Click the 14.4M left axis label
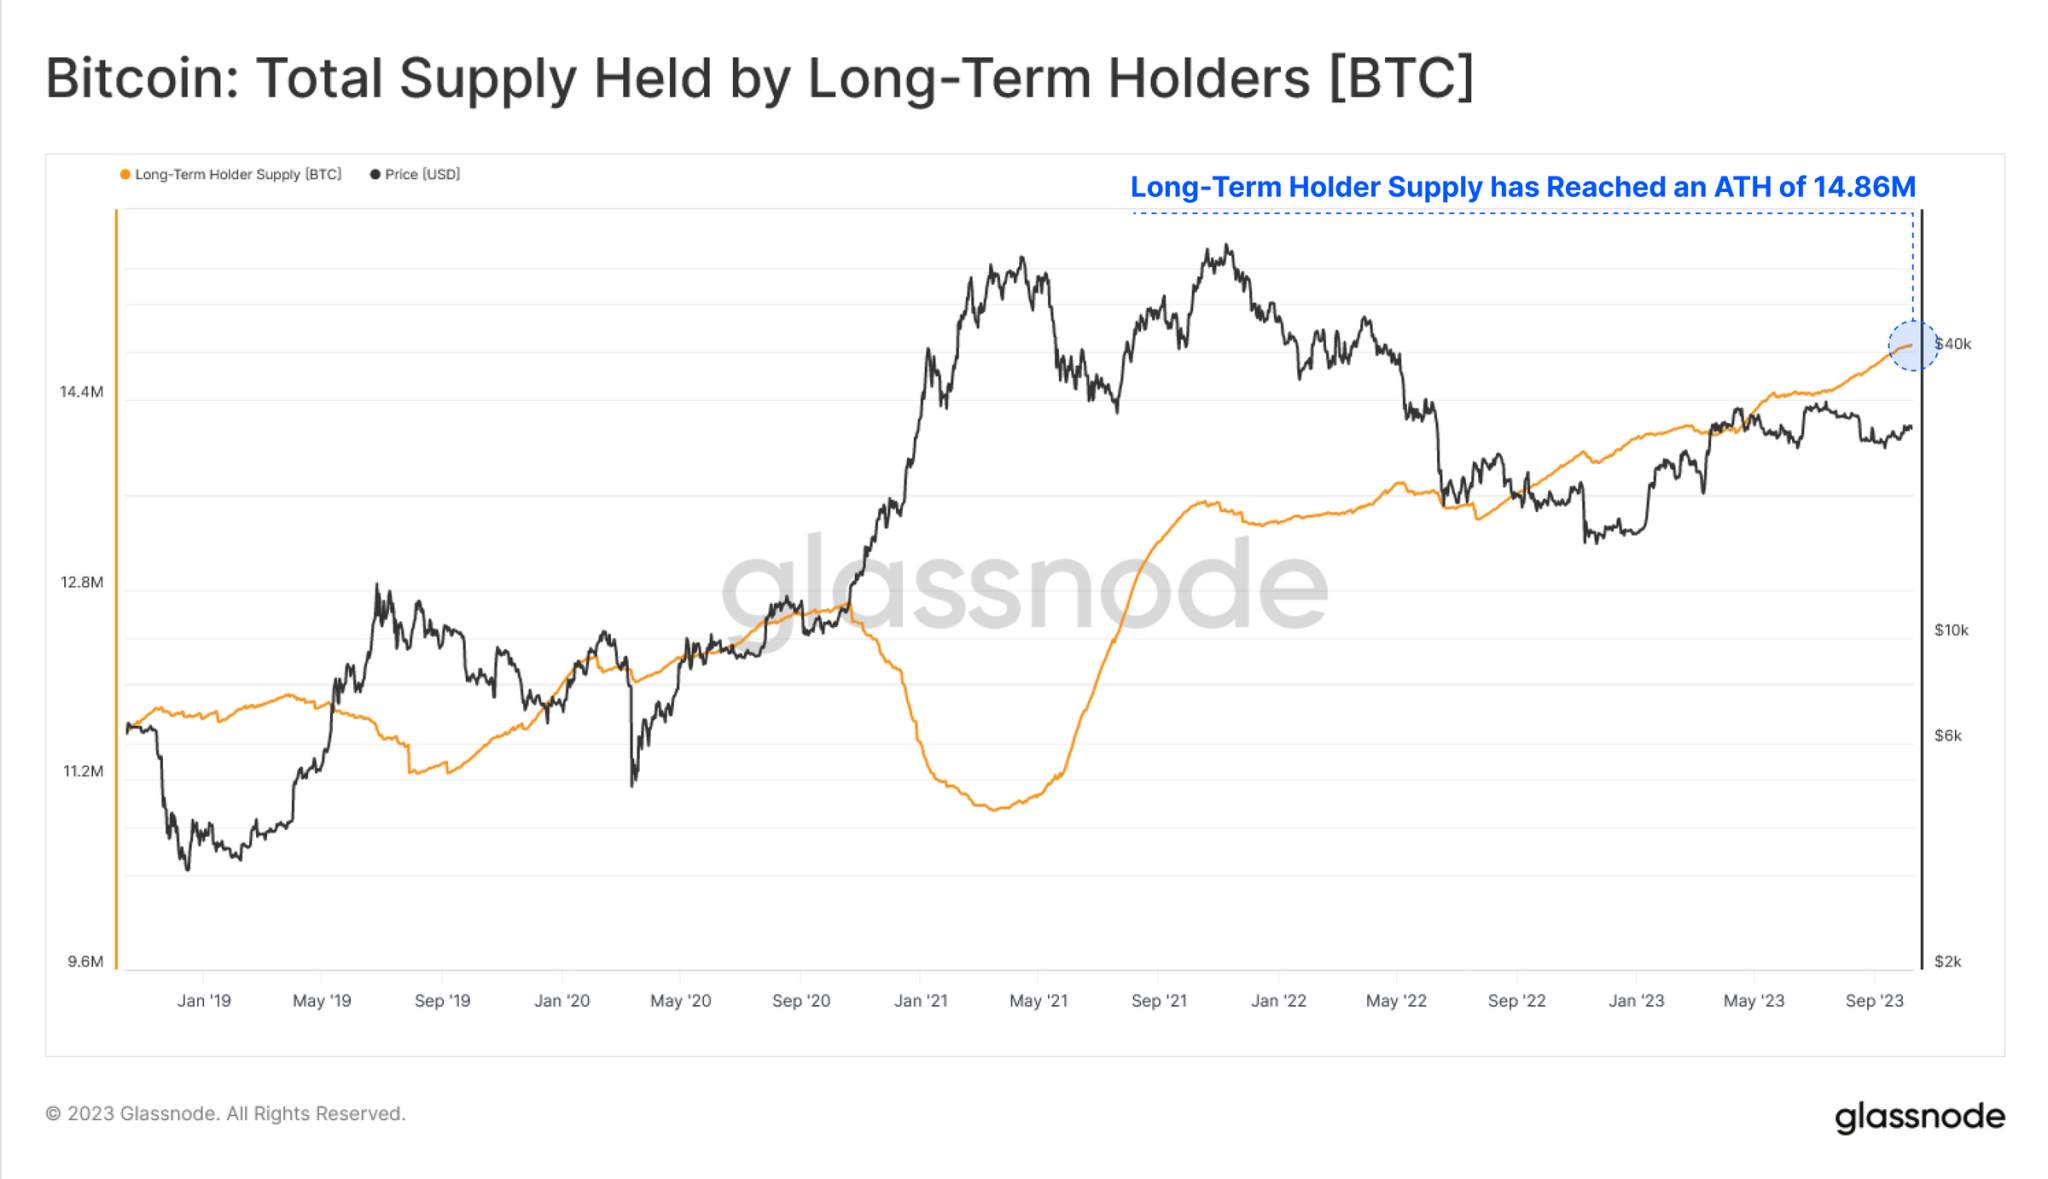 pyautogui.click(x=81, y=392)
